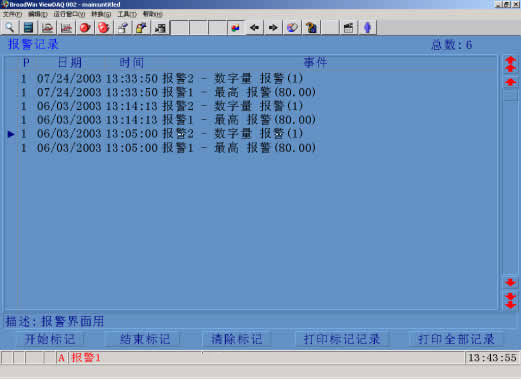Viewport: 521px width, 379px height.
Task: Click the 清除标记 button
Action: pyautogui.click(x=237, y=339)
